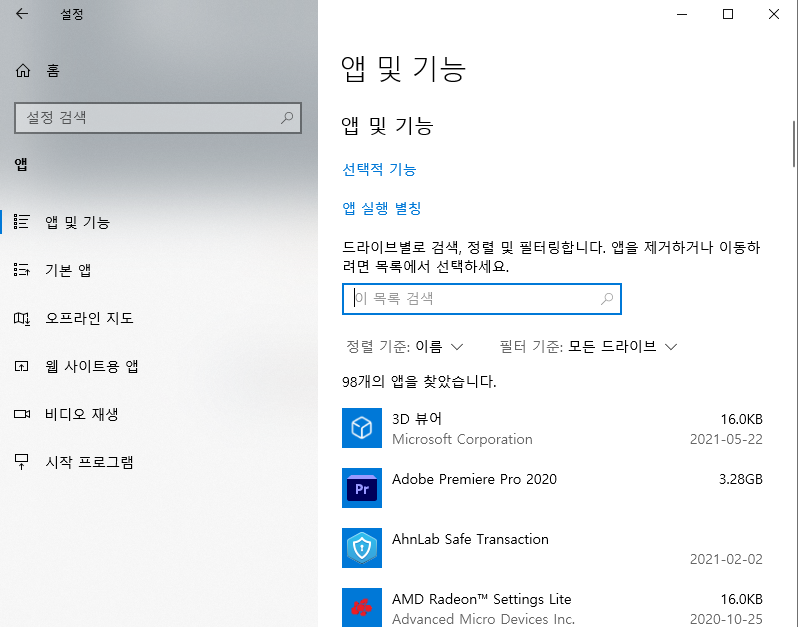The image size is (798, 627).
Task: Select 기본 앱 sidebar icon
Action: coord(21,270)
